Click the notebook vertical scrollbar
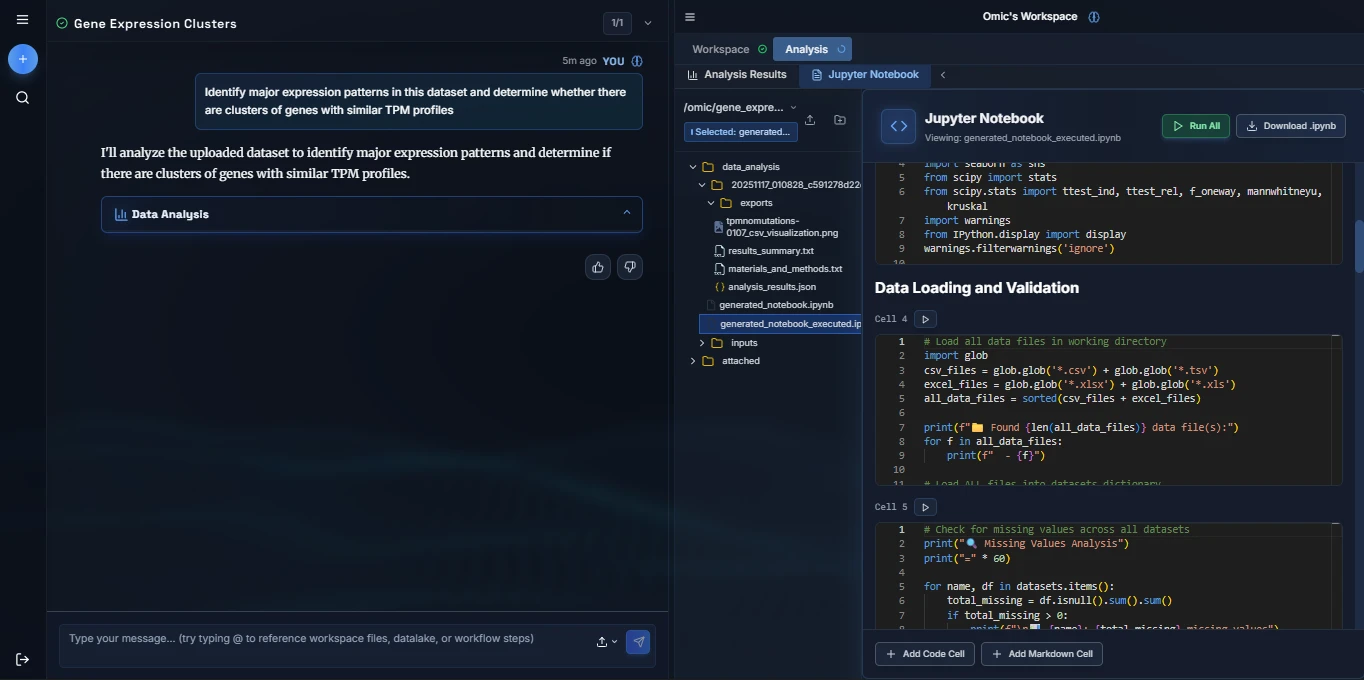 [1359, 245]
